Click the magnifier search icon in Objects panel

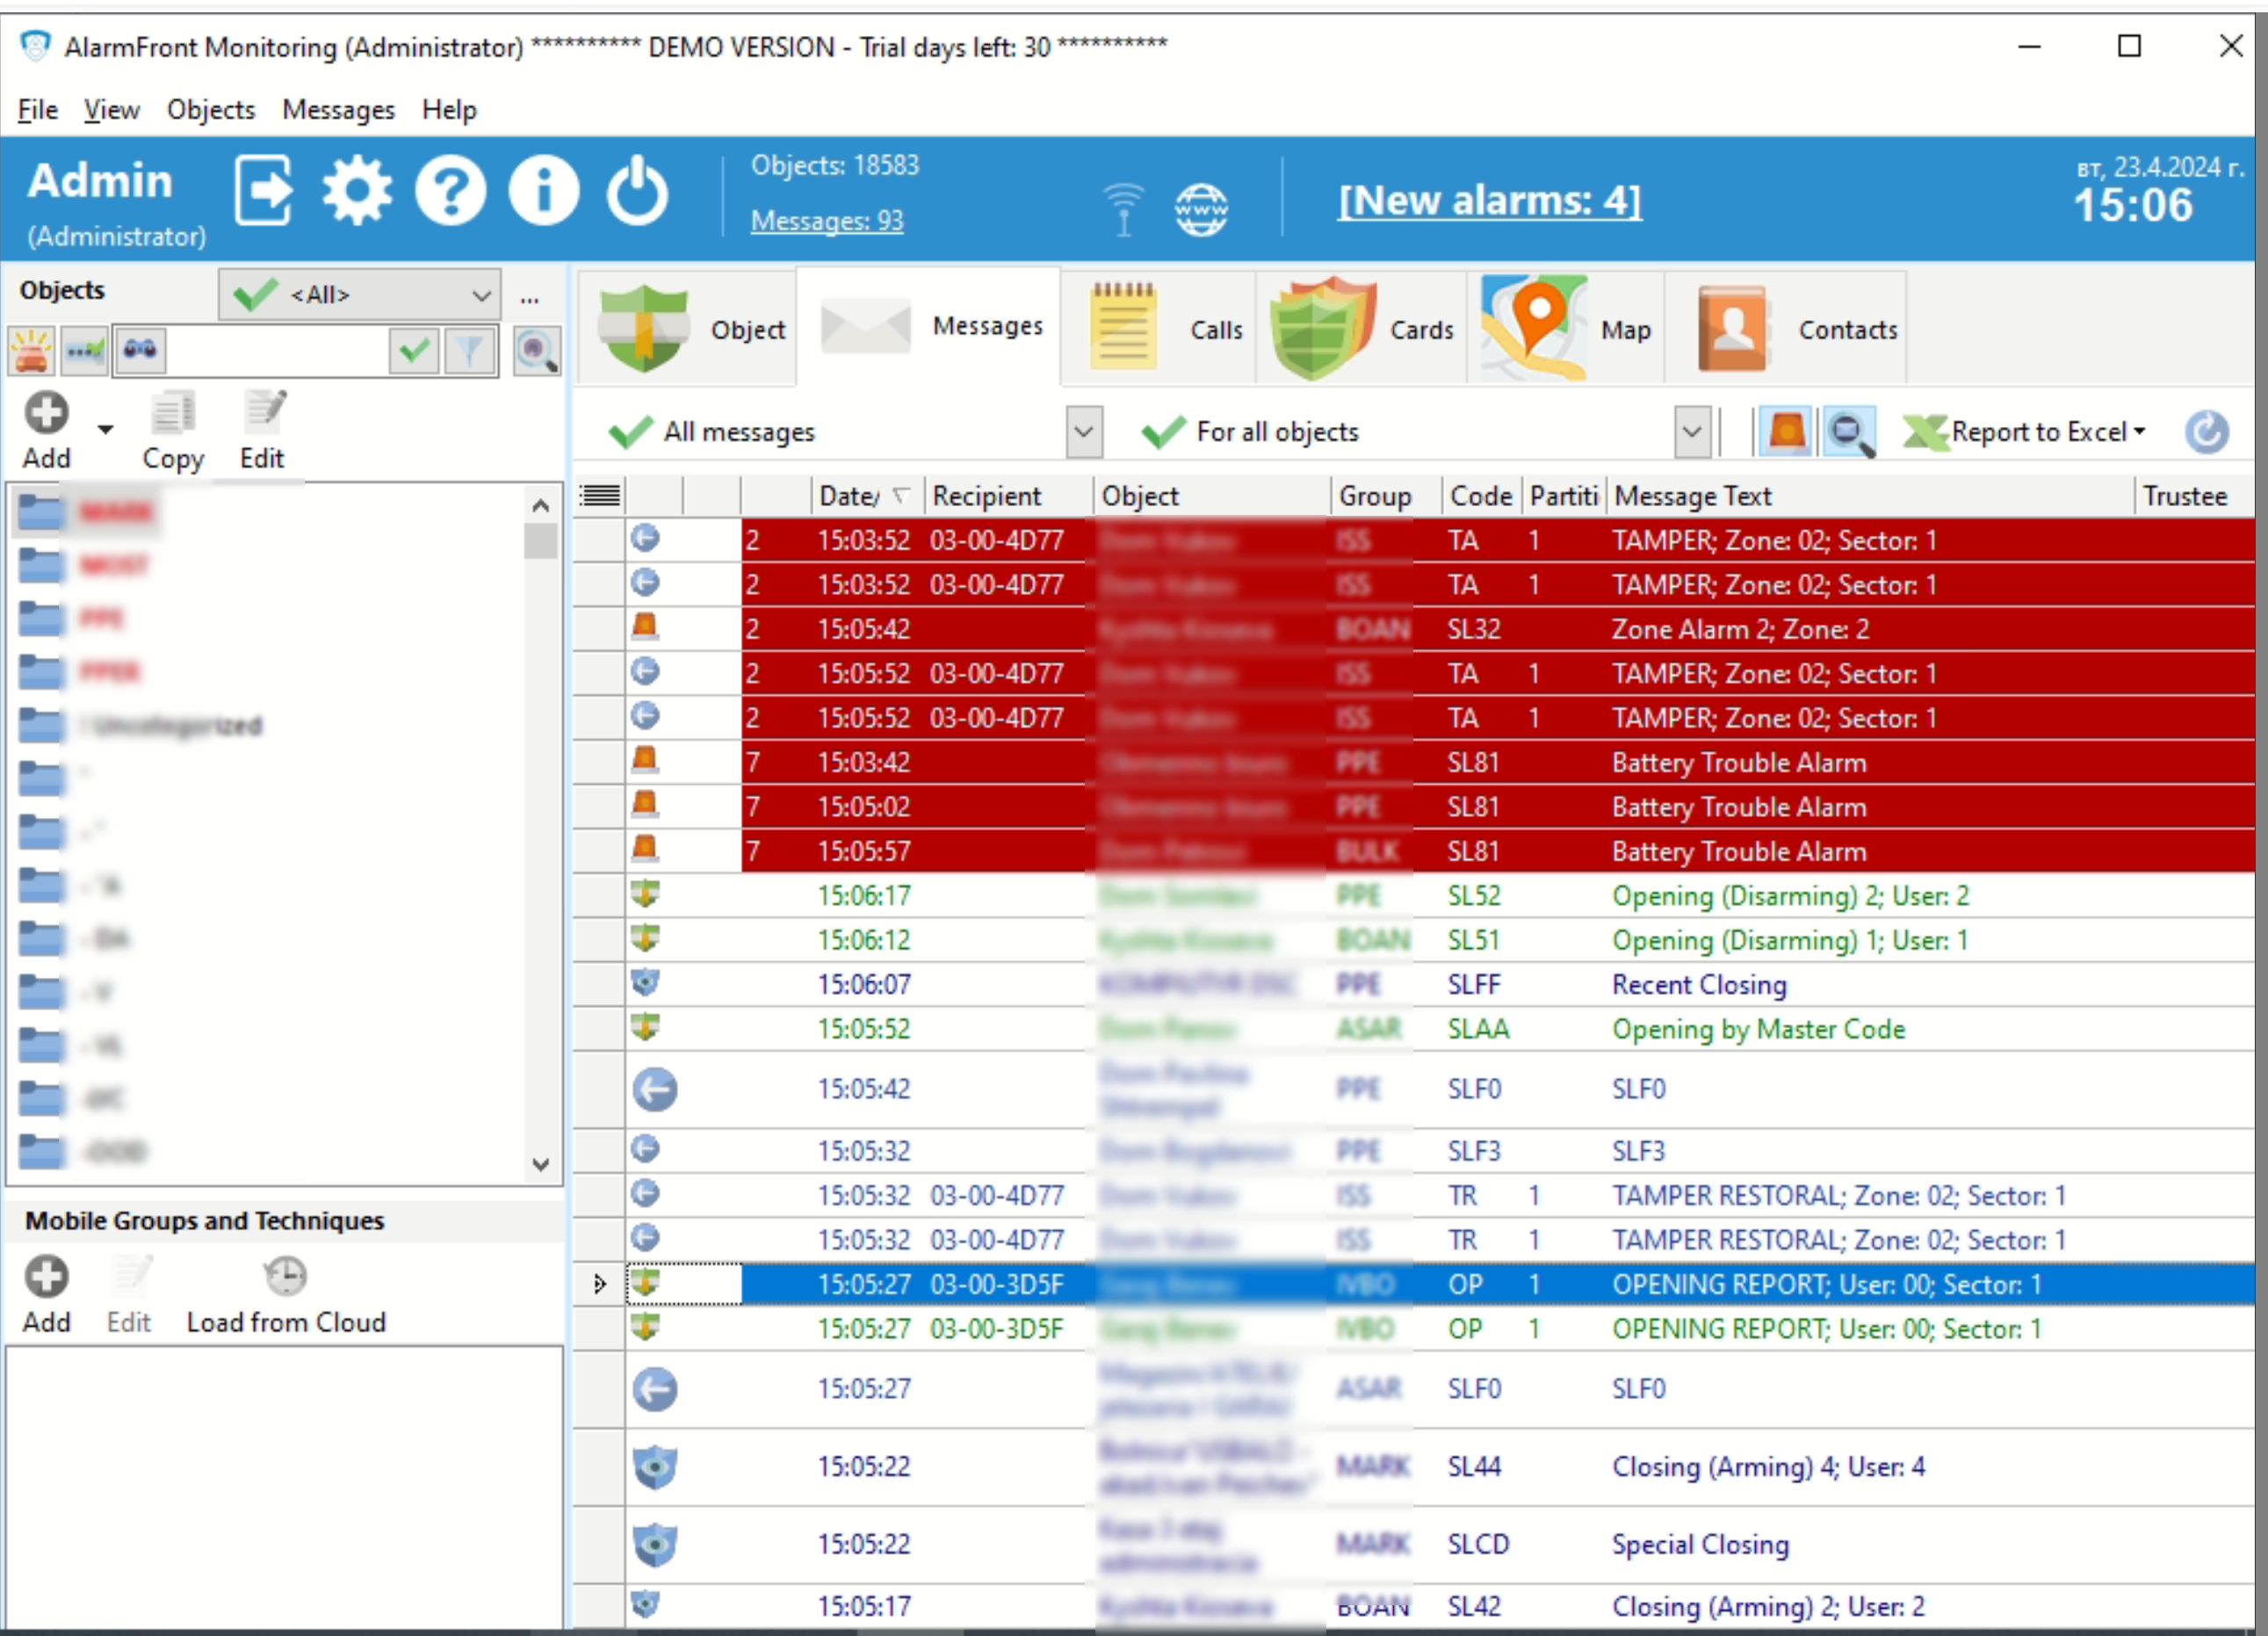coord(537,351)
